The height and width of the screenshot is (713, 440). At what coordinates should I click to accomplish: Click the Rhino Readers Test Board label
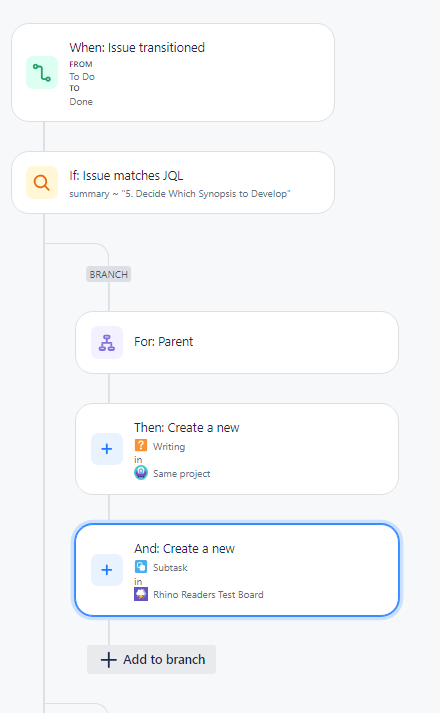(x=208, y=594)
